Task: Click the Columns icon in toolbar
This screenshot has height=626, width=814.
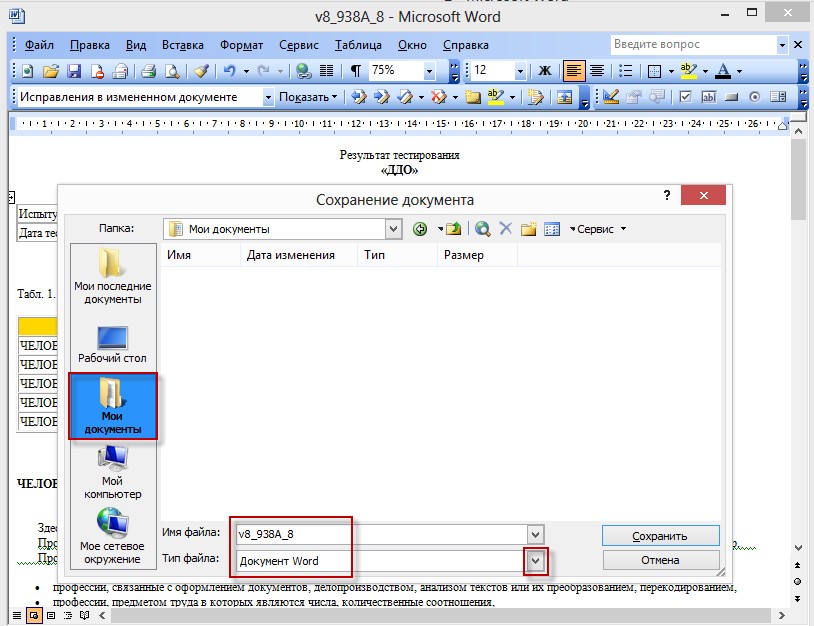Action: click(x=327, y=71)
